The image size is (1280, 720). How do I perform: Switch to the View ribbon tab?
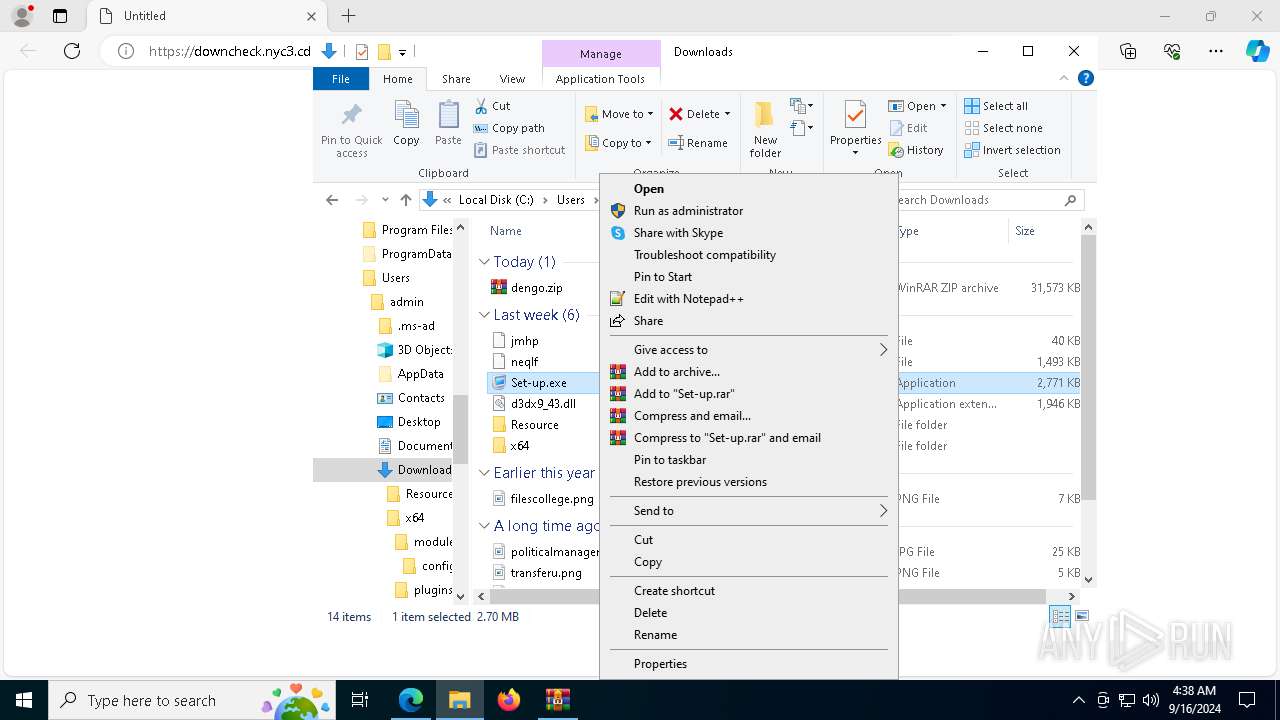coord(512,79)
